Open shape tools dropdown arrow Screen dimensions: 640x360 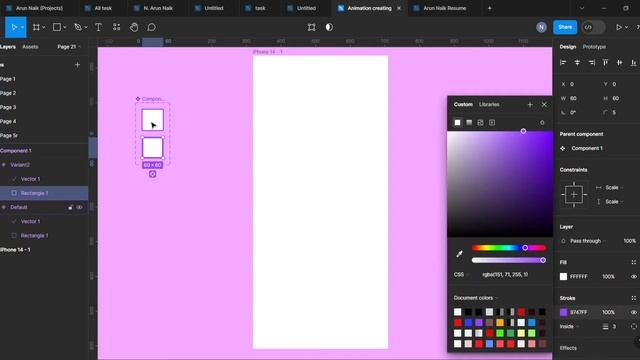point(64,27)
